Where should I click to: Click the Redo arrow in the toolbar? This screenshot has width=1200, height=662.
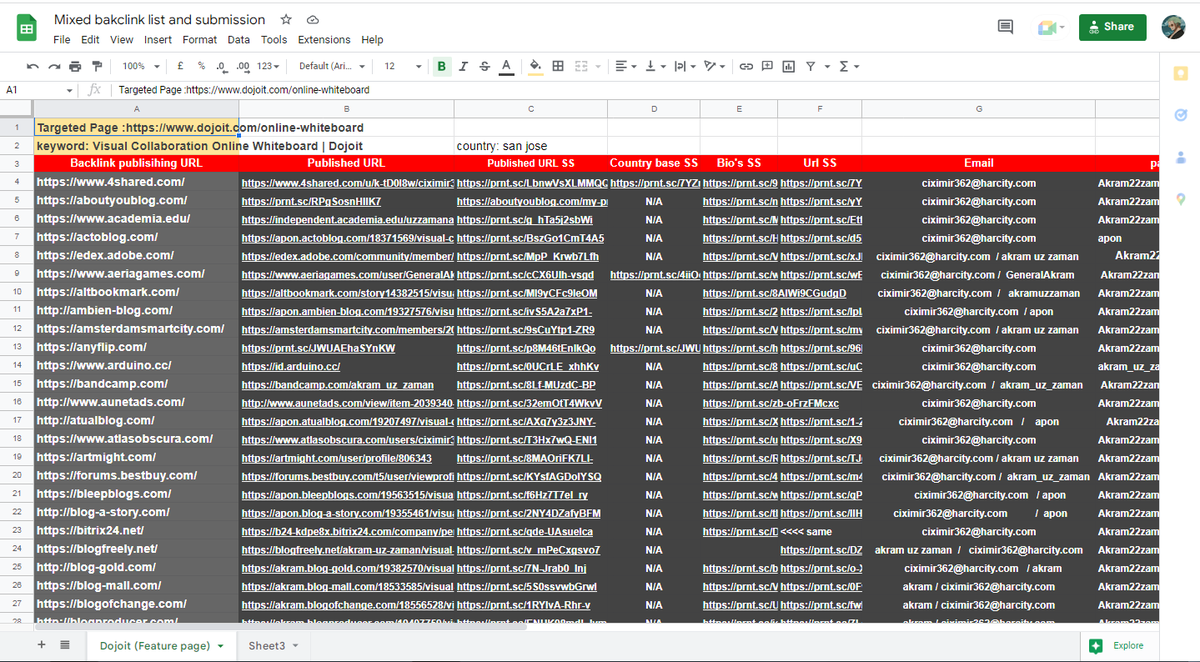[x=55, y=66]
